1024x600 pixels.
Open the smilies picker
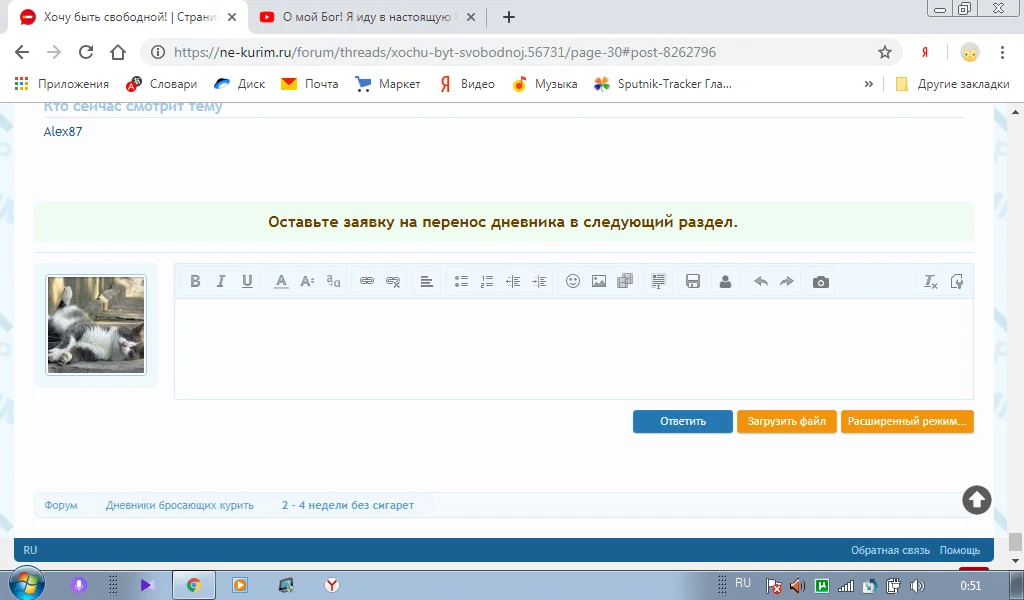tap(573, 282)
